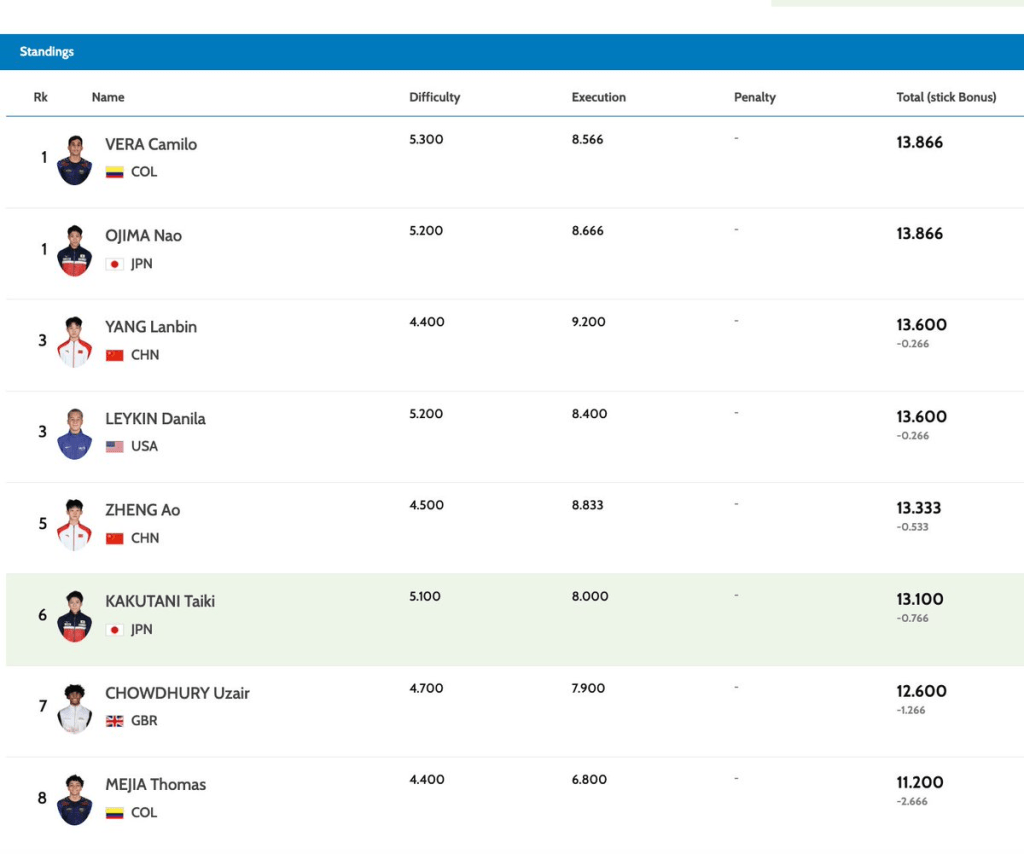
Task: Click the Standings header bar
Action: click(x=512, y=52)
